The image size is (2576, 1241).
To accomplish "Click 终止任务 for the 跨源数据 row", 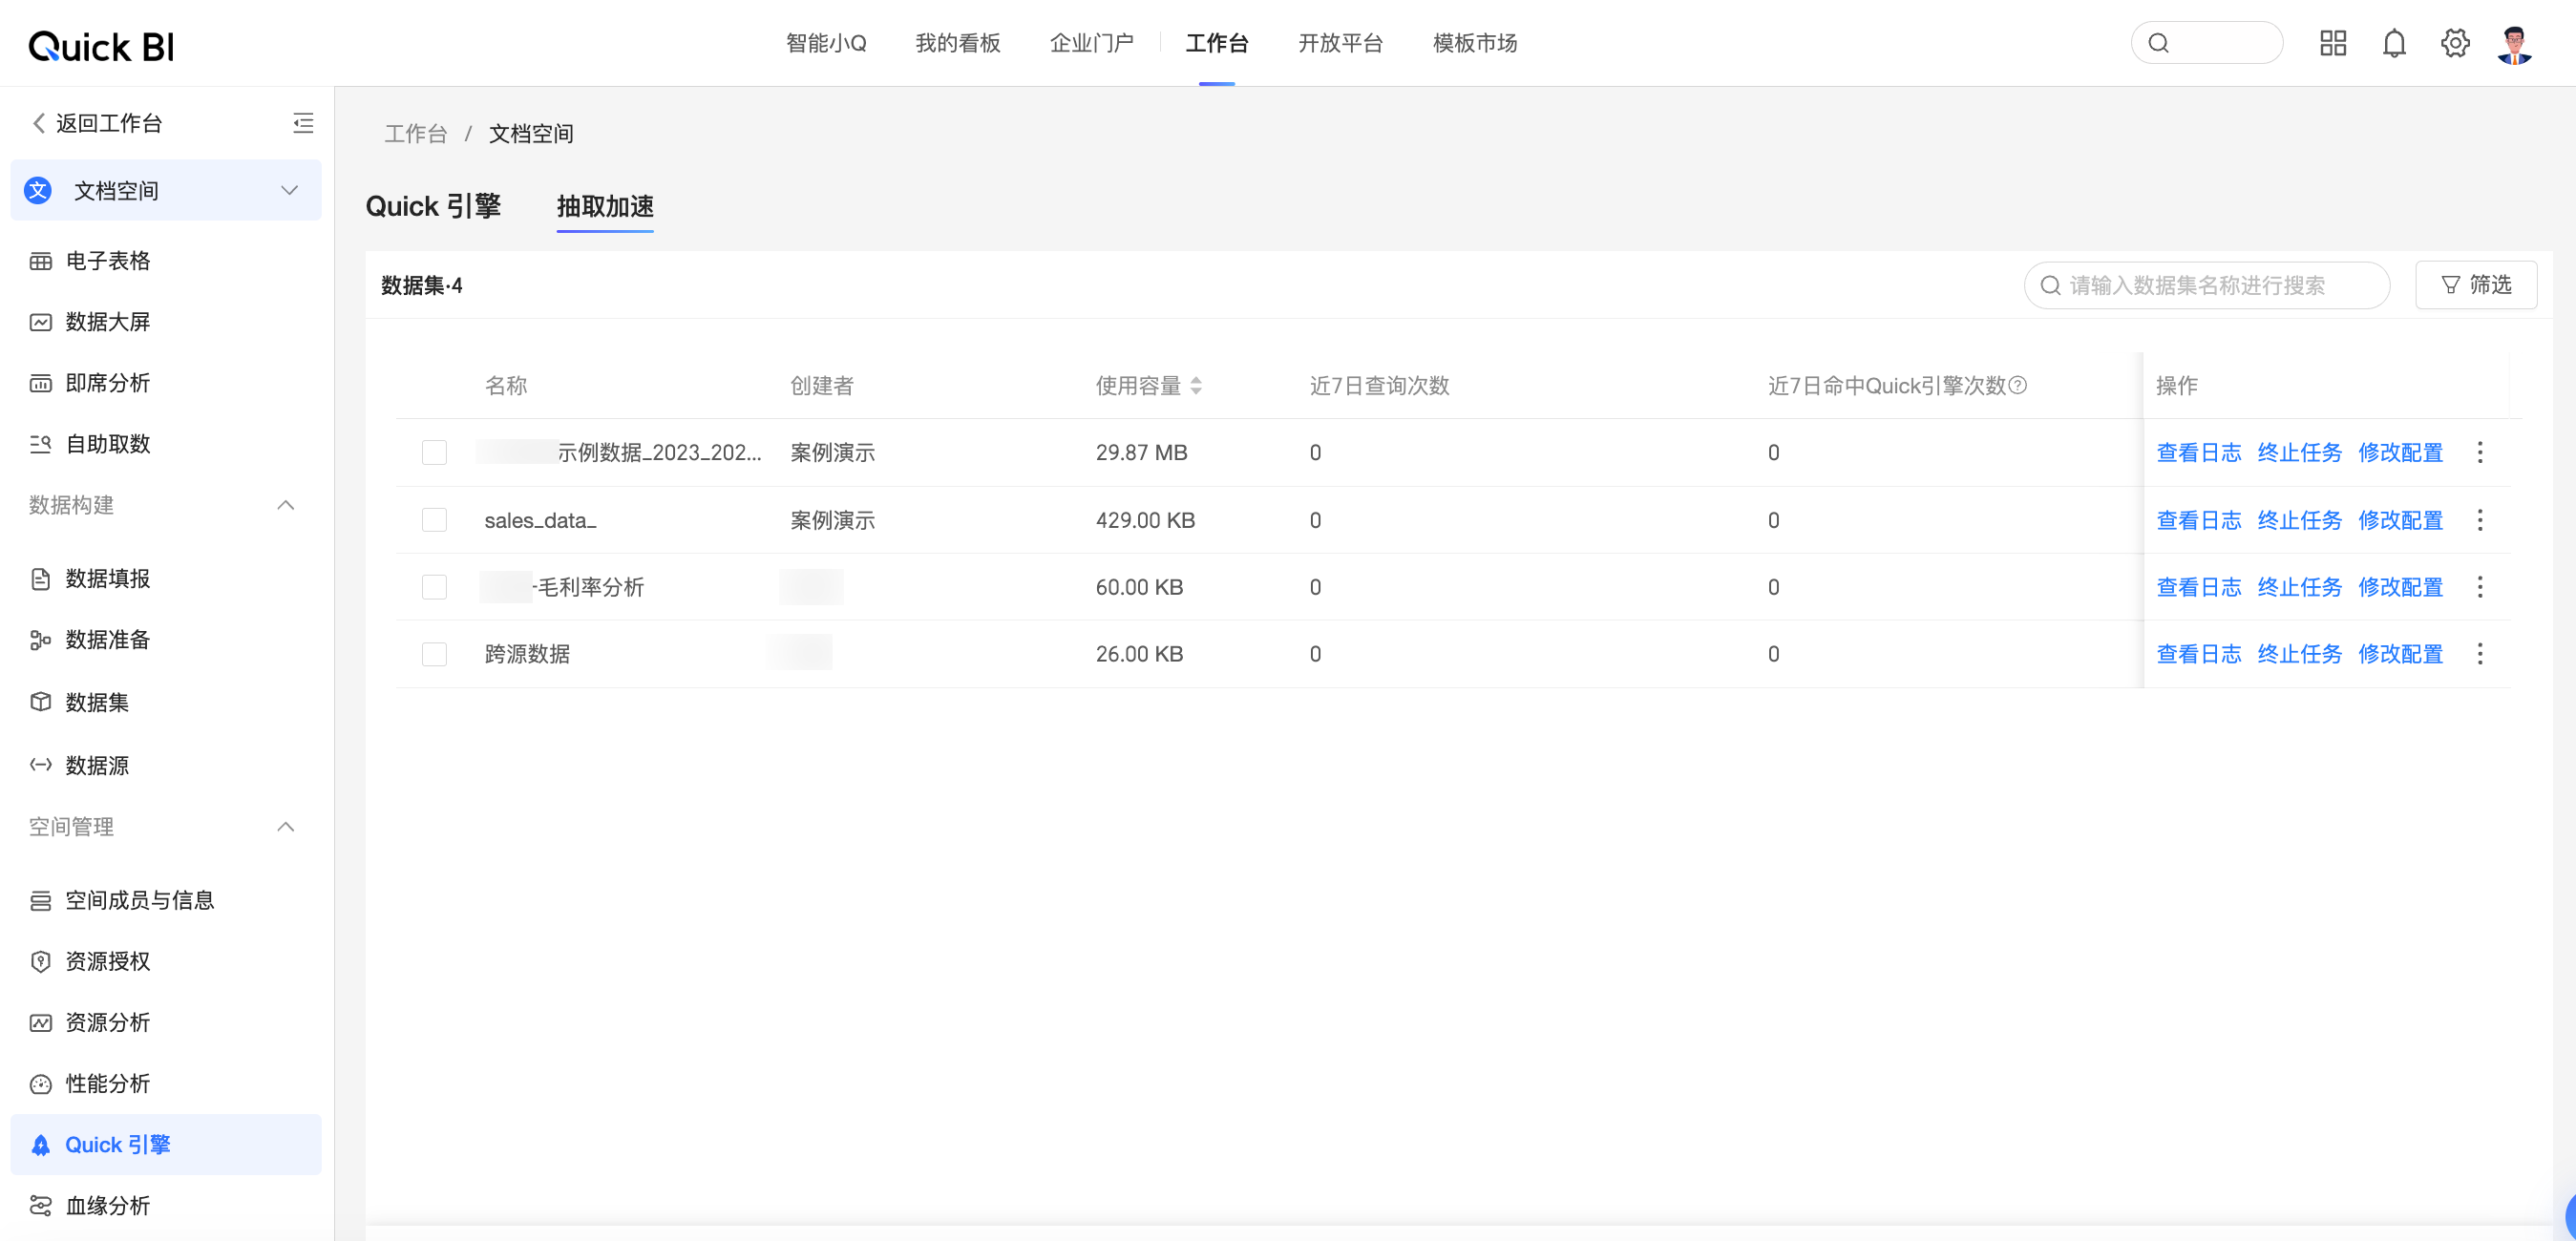I will pyautogui.click(x=2300, y=655).
